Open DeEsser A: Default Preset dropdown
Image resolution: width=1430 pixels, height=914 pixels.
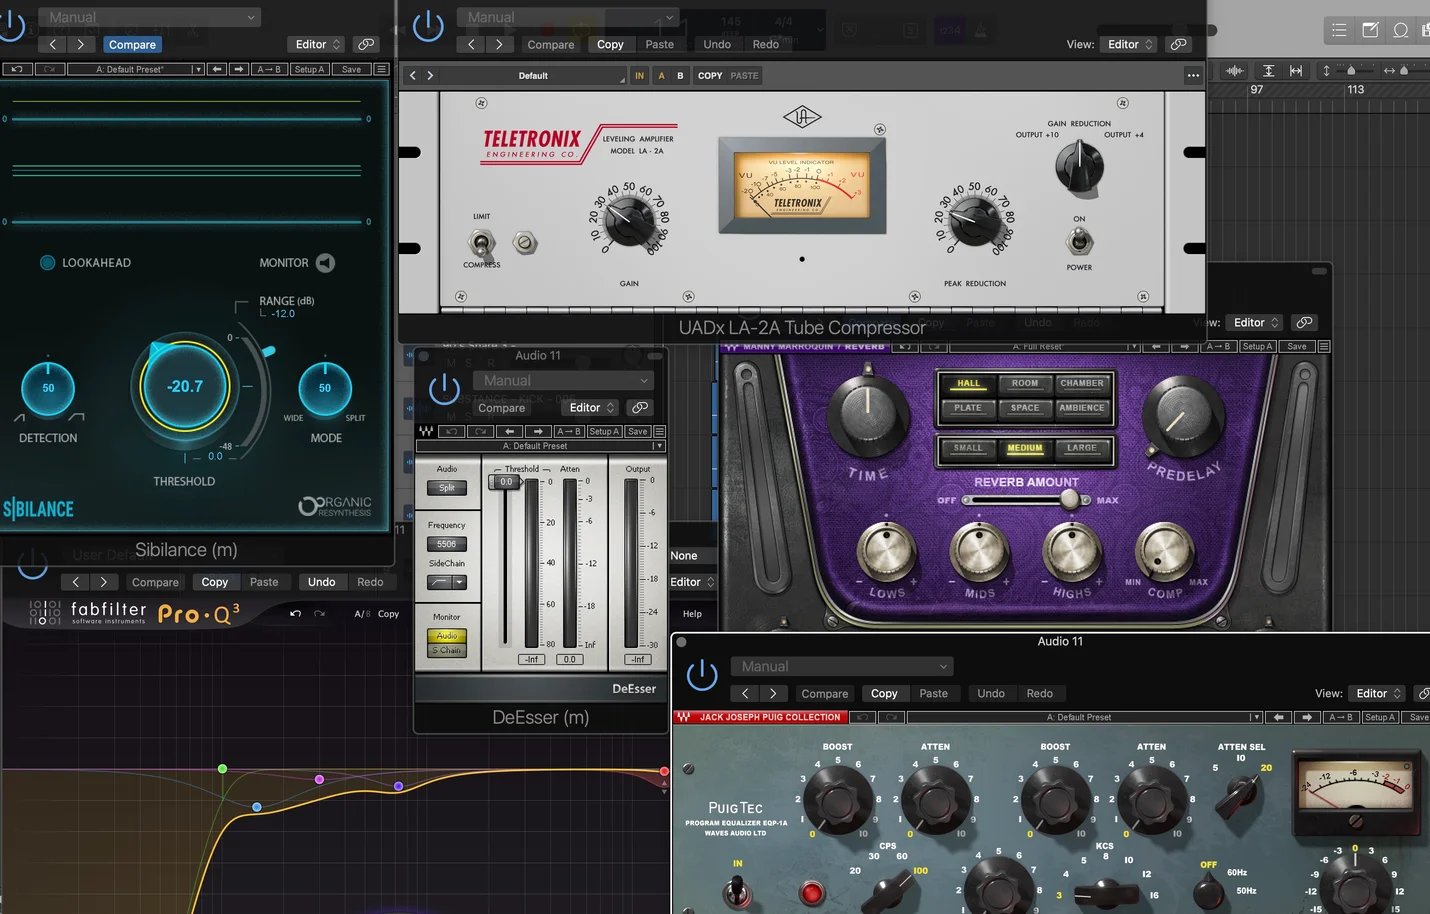pos(540,446)
